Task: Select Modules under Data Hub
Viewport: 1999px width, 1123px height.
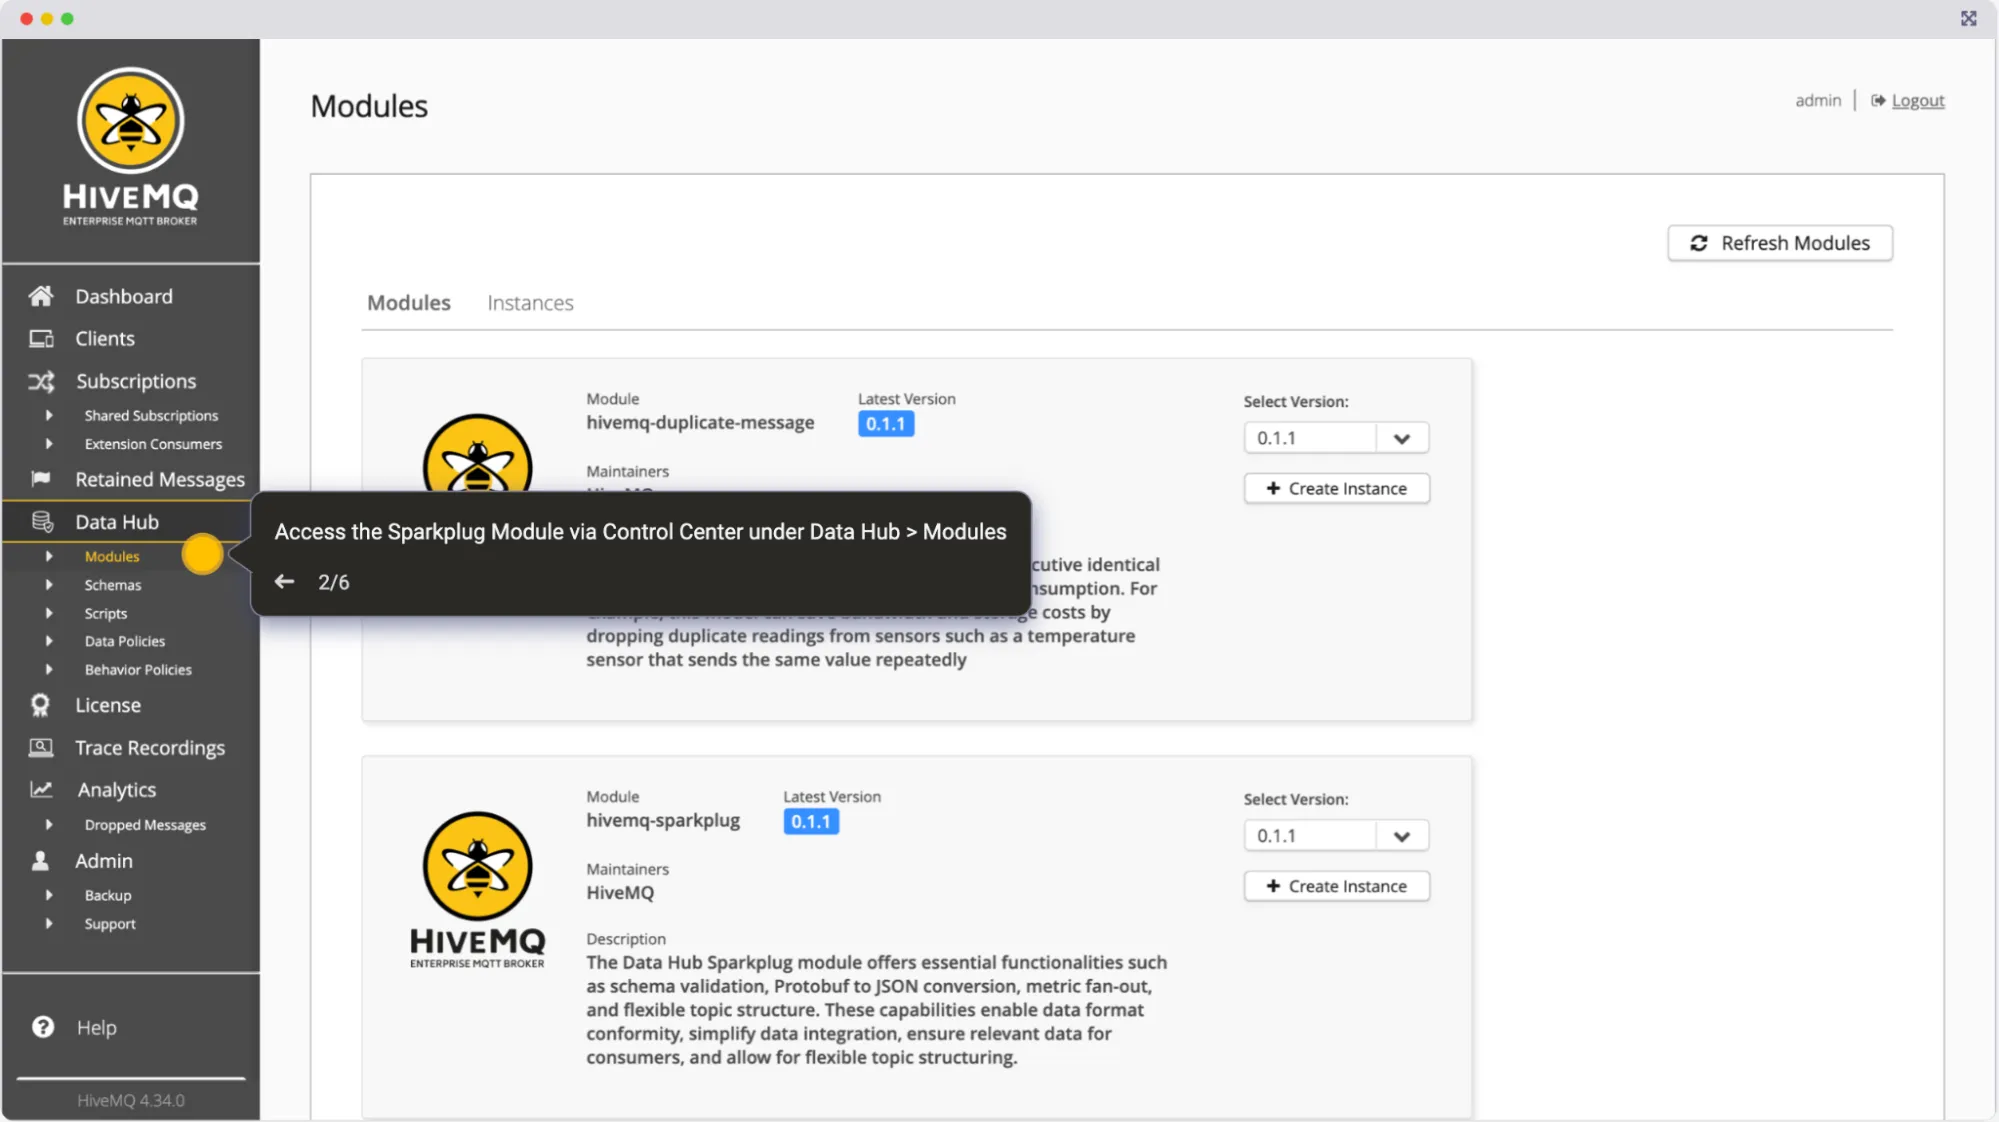Action: click(112, 557)
